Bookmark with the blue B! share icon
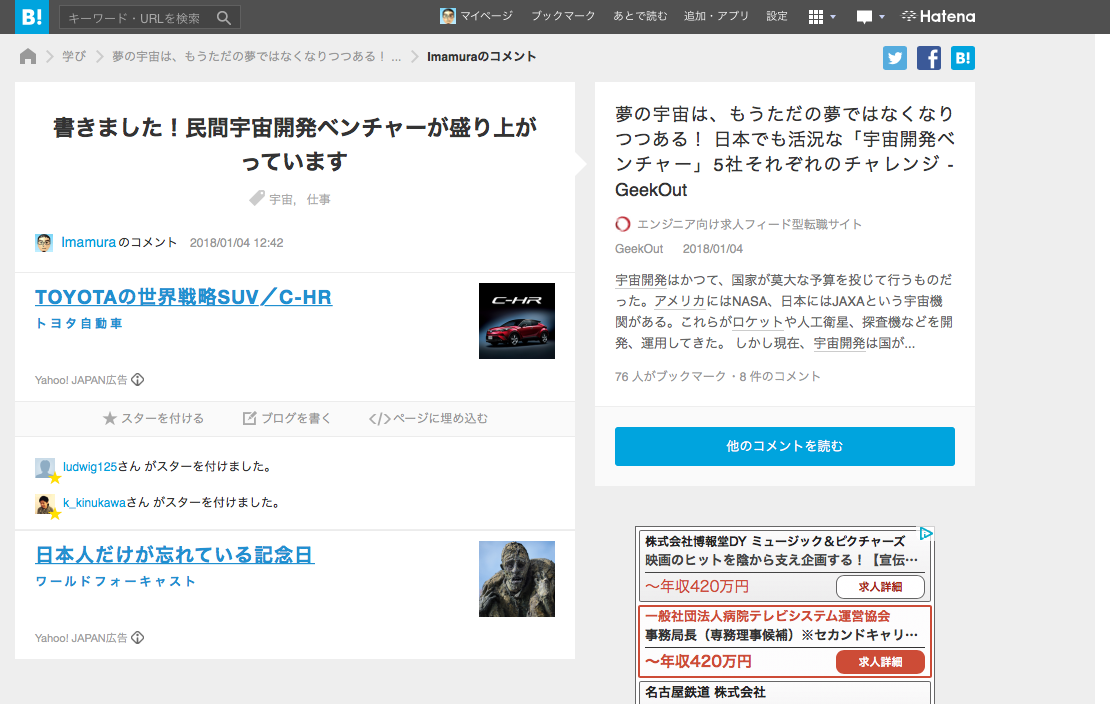The height and width of the screenshot is (704, 1110). coord(963,58)
